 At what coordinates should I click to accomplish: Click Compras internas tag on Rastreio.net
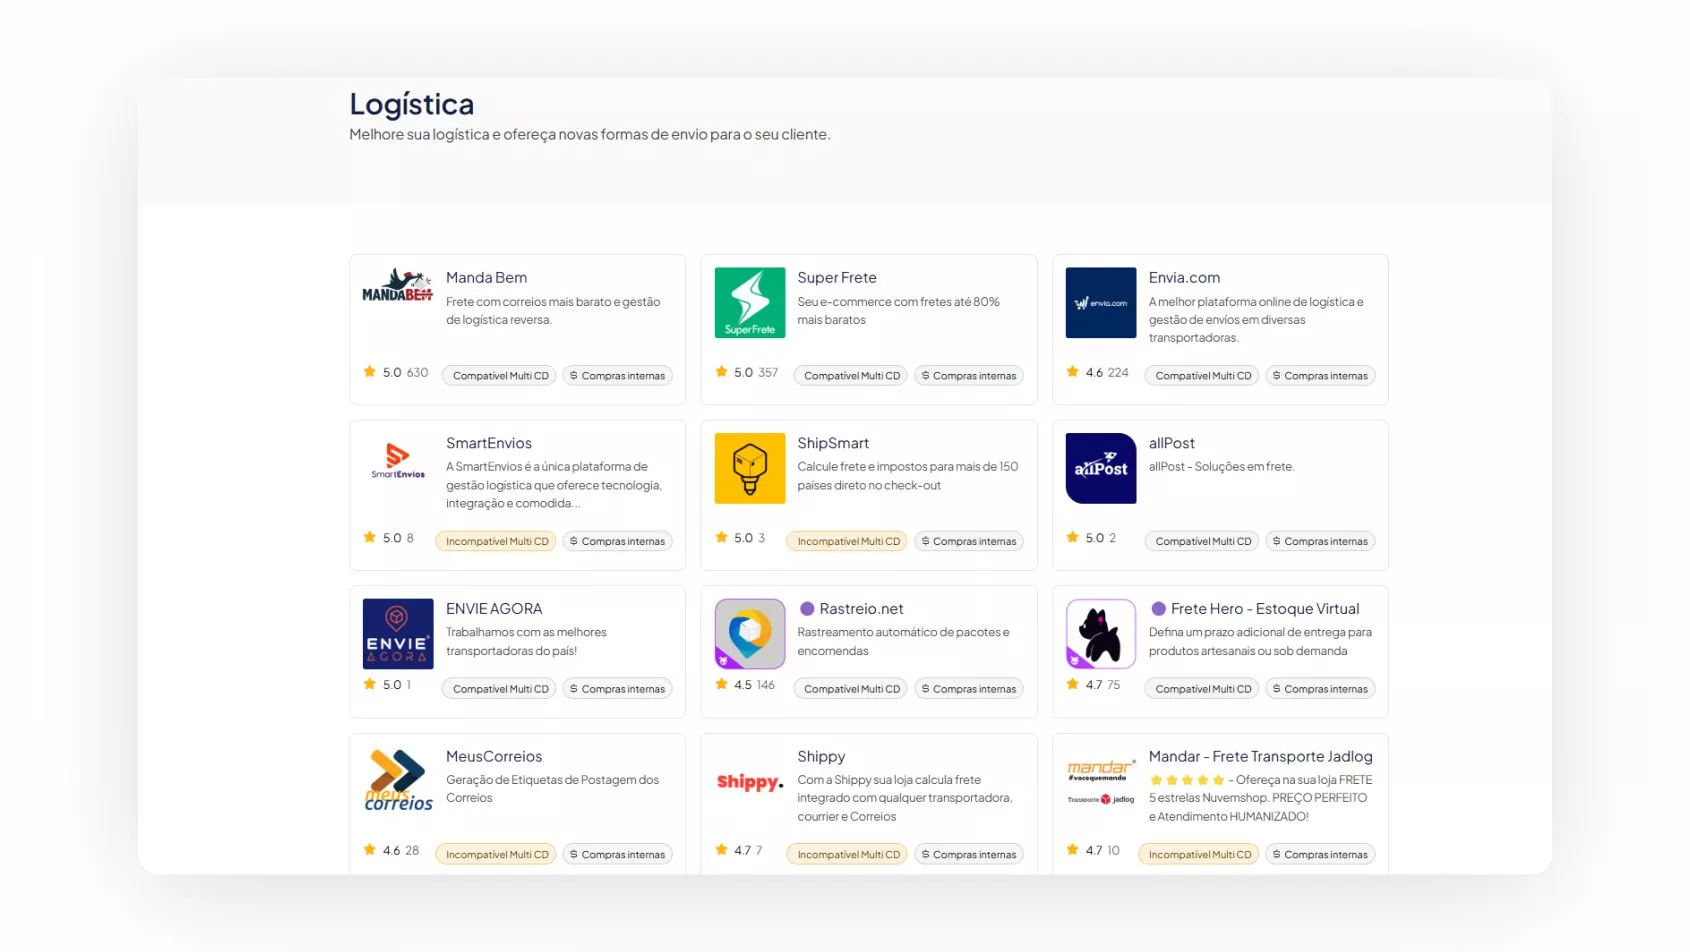pos(969,689)
